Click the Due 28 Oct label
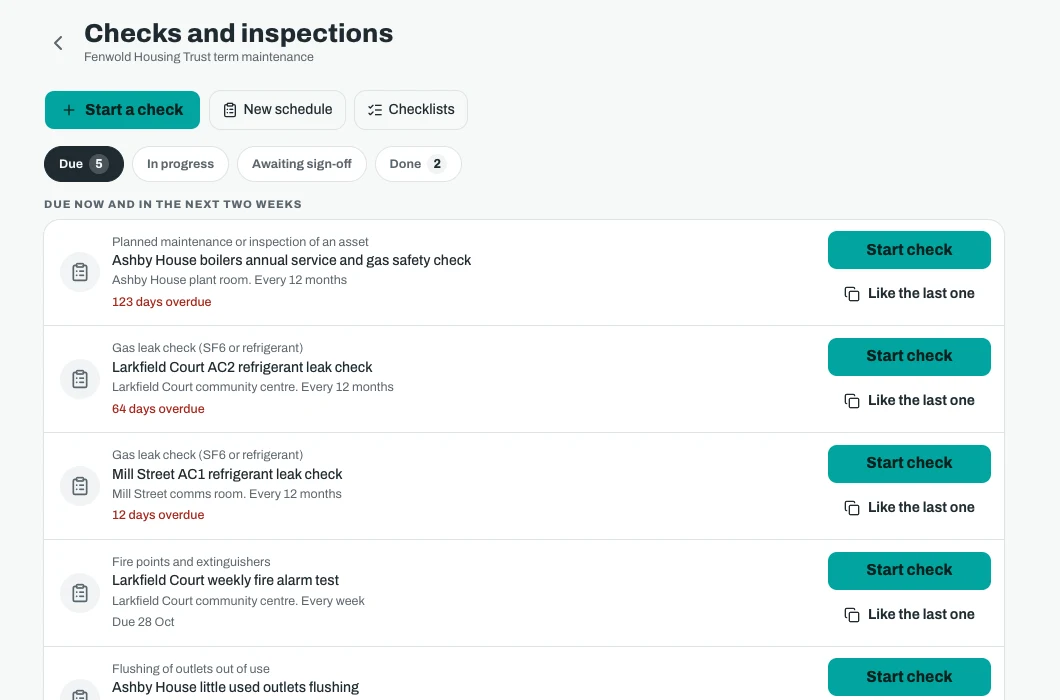The image size is (1060, 700). click(143, 622)
